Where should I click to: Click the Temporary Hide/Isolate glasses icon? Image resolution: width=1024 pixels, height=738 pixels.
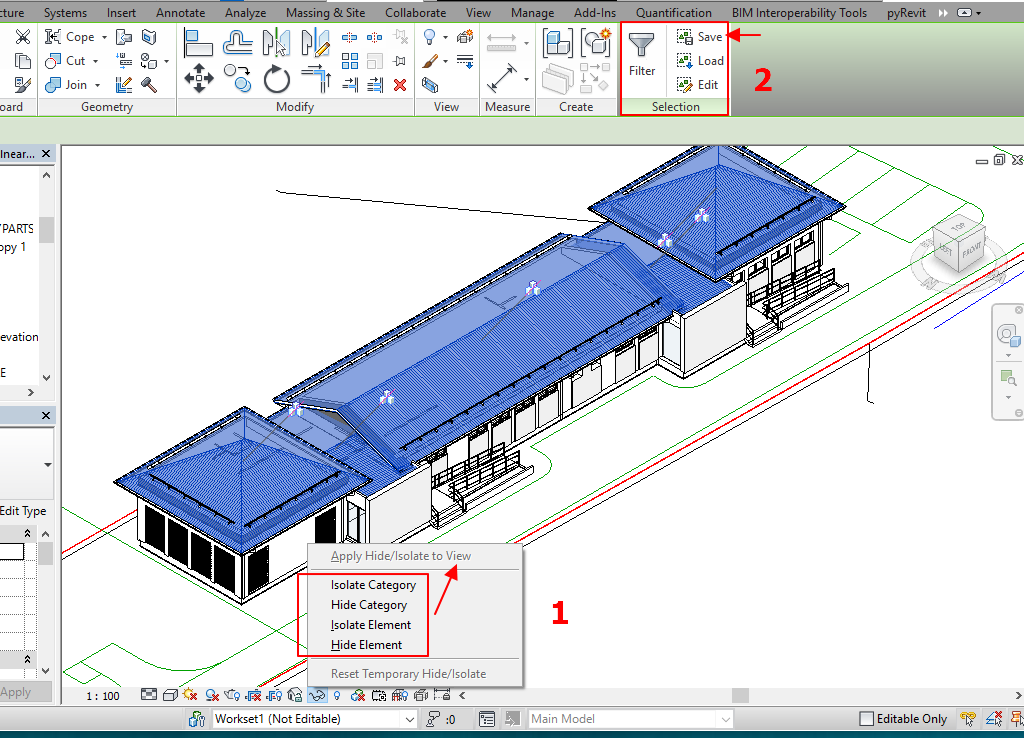click(318, 694)
